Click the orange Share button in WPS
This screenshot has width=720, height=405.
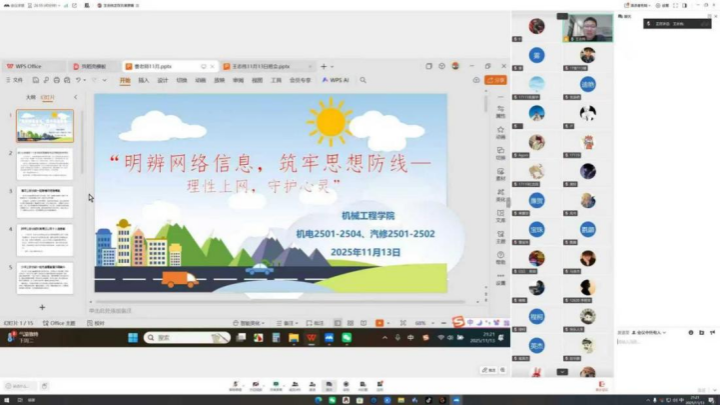[495, 80]
